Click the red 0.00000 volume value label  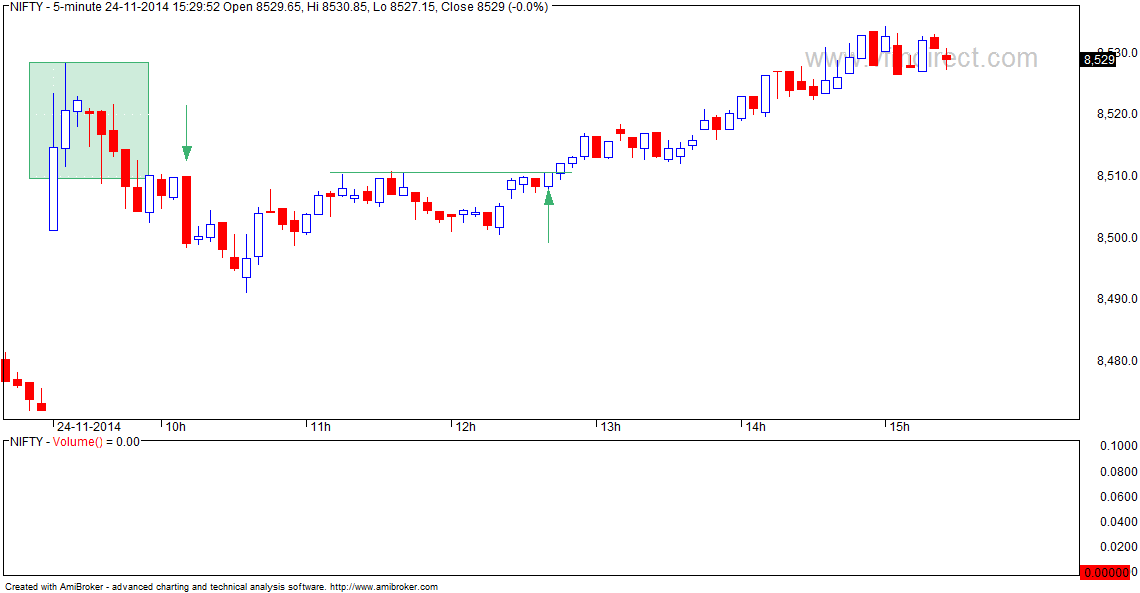(x=1105, y=573)
